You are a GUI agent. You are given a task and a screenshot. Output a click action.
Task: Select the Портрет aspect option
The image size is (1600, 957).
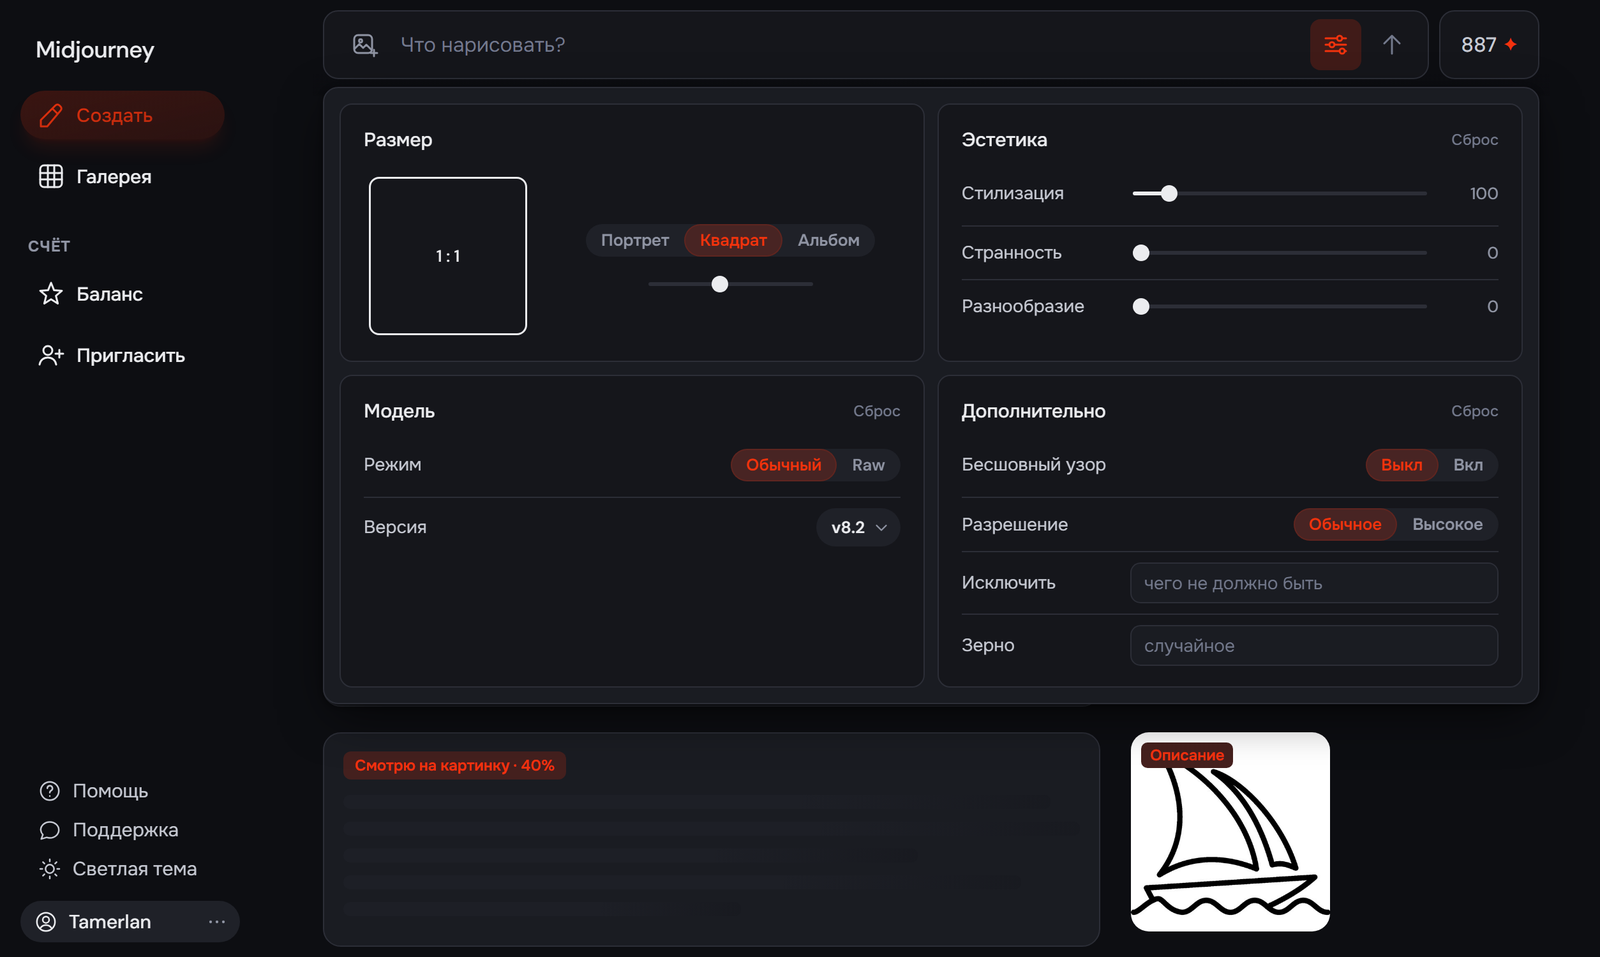635,240
